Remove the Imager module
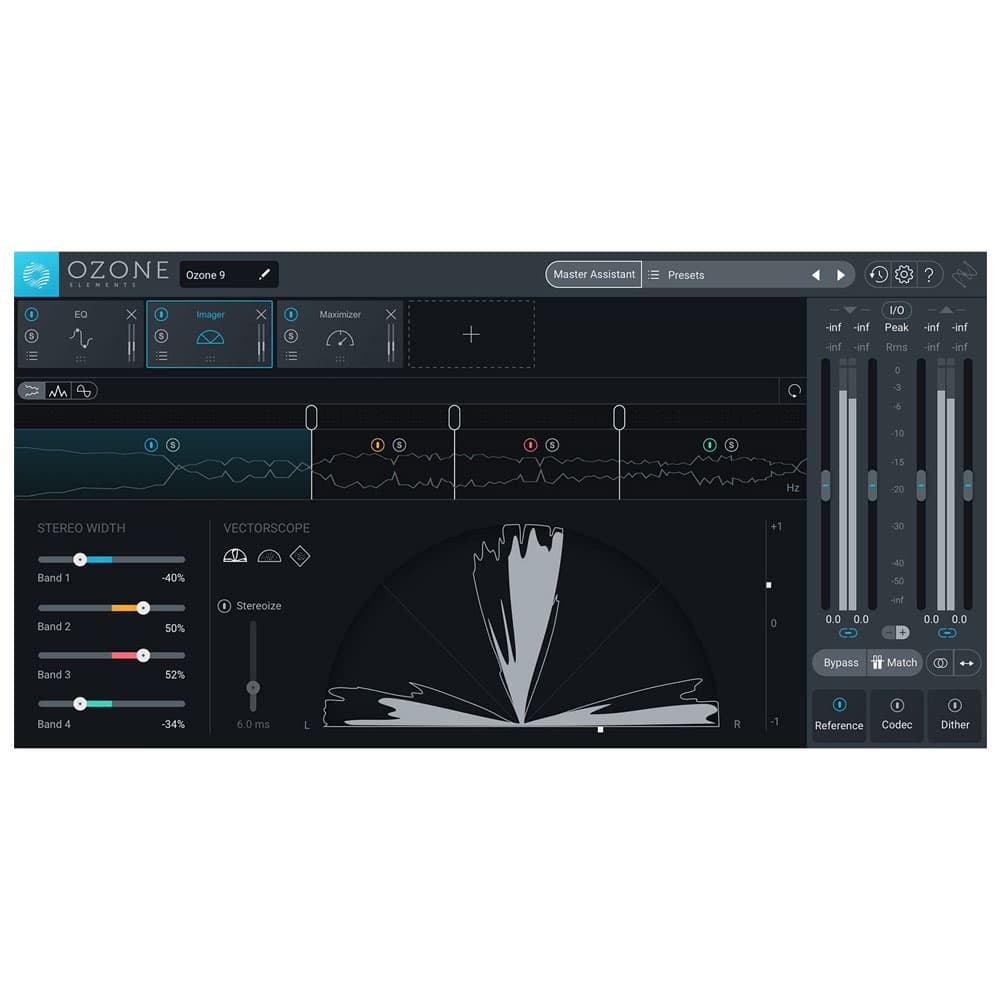The image size is (1000, 1000). [261, 314]
